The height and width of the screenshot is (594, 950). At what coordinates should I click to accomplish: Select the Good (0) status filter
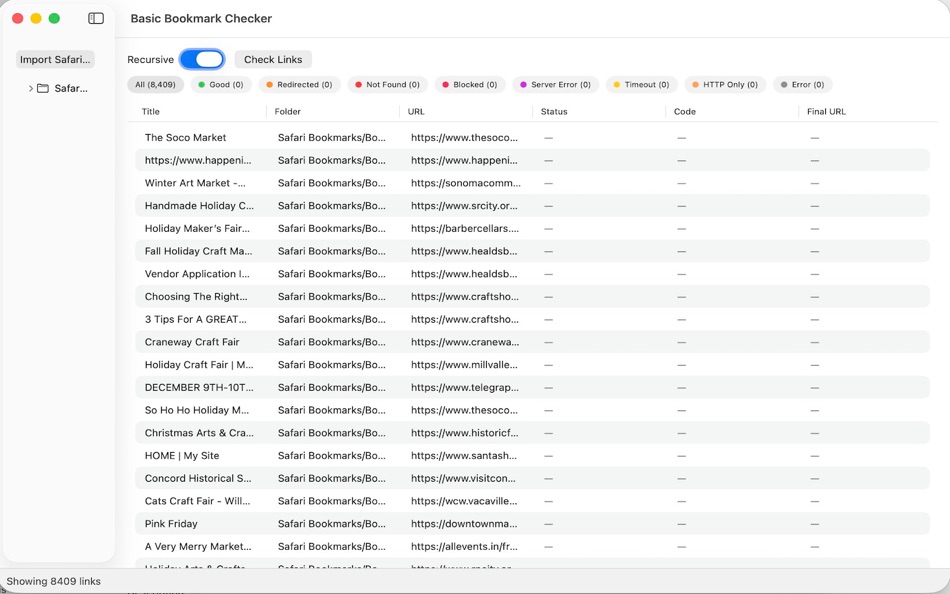[221, 84]
